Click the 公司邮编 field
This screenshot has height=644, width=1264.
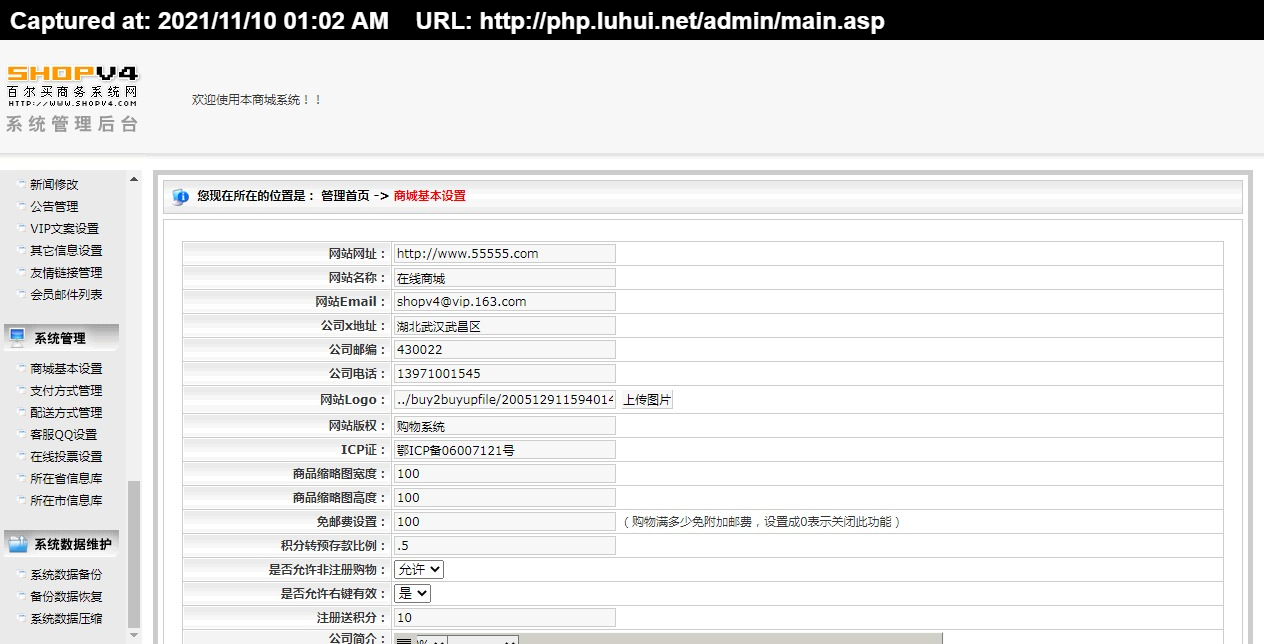[x=505, y=350]
